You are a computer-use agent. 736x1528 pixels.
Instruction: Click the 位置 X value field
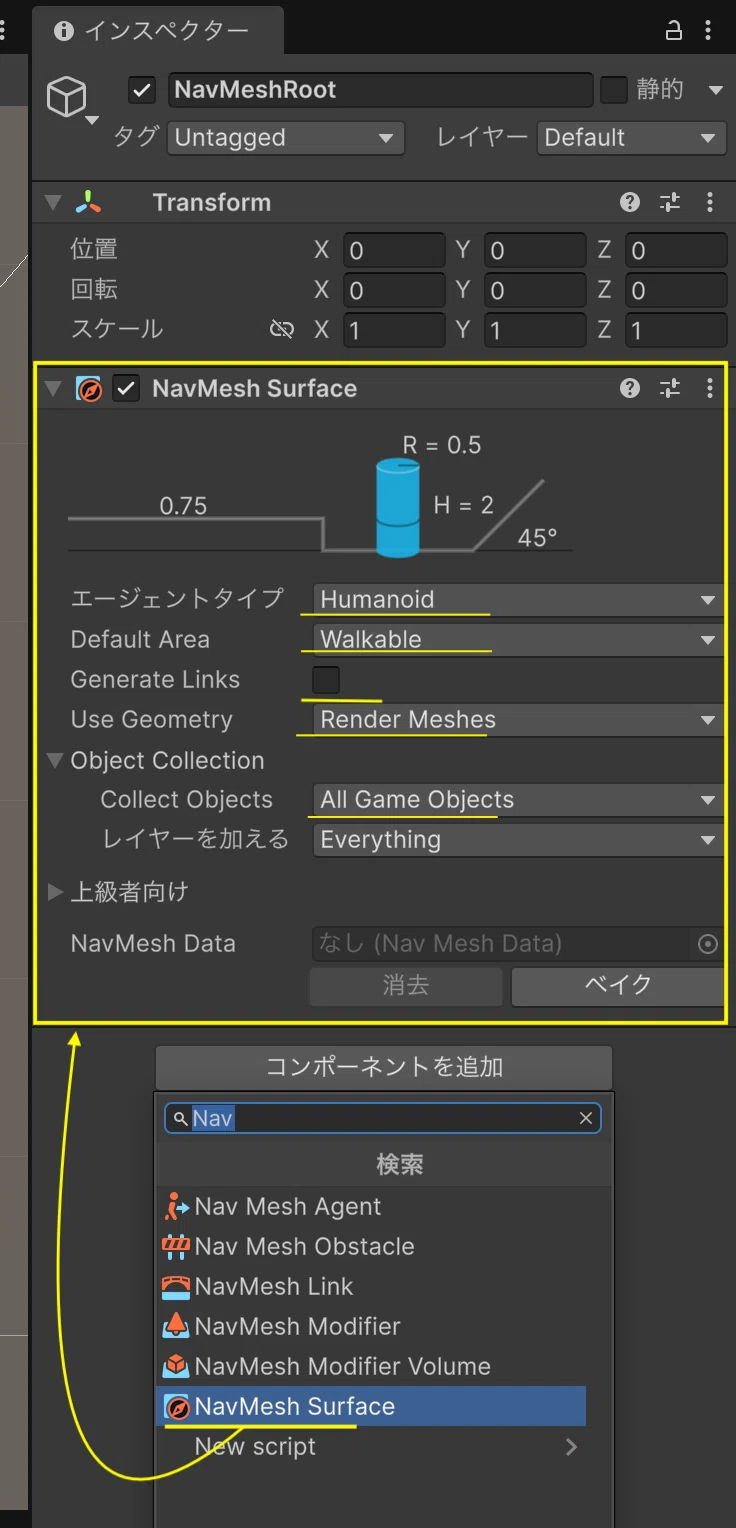(394, 250)
